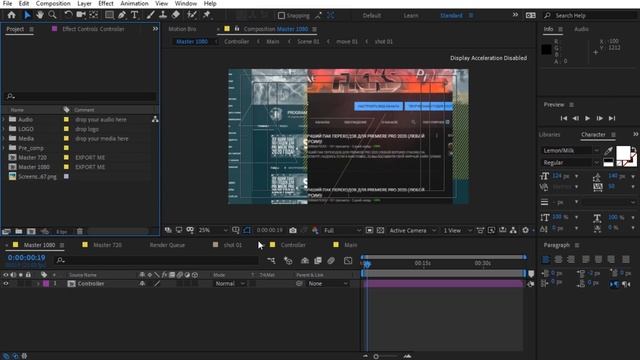Screen dimensions: 640x360
Task: Expand the Audio folder in Project
Action: point(4,120)
